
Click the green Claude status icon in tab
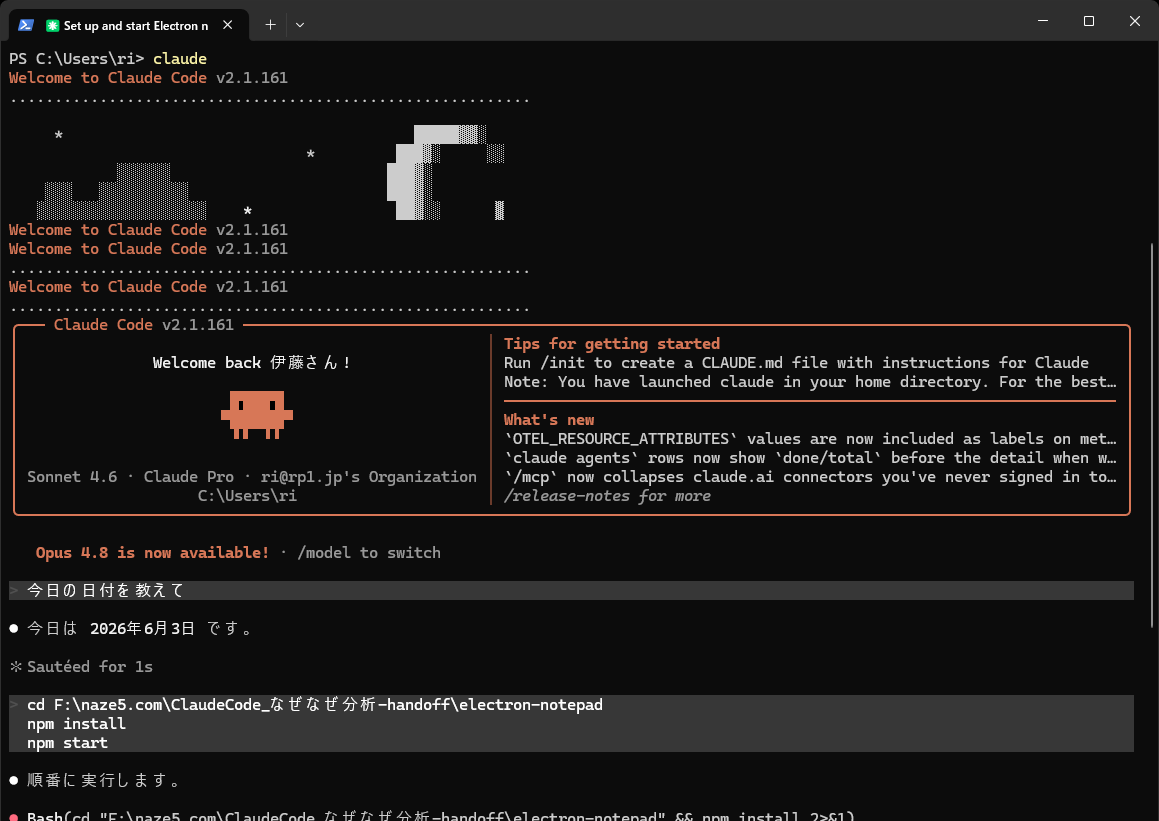pos(52,26)
